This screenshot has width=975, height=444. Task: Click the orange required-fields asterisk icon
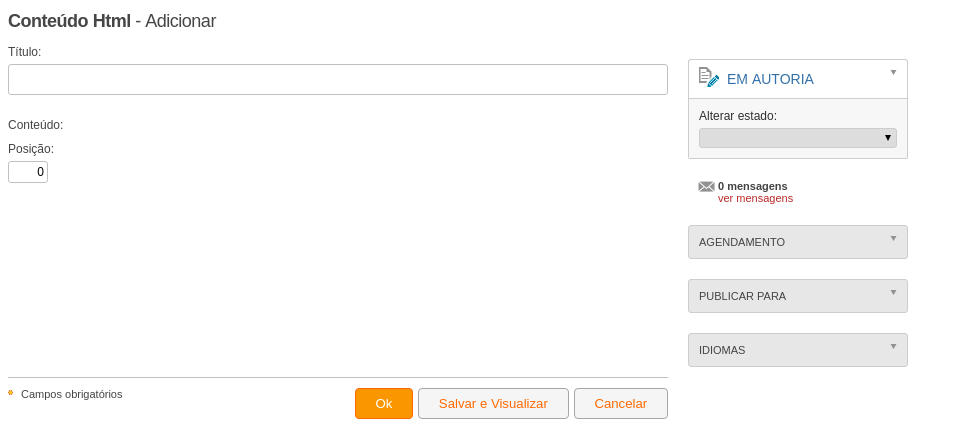[x=11, y=393]
